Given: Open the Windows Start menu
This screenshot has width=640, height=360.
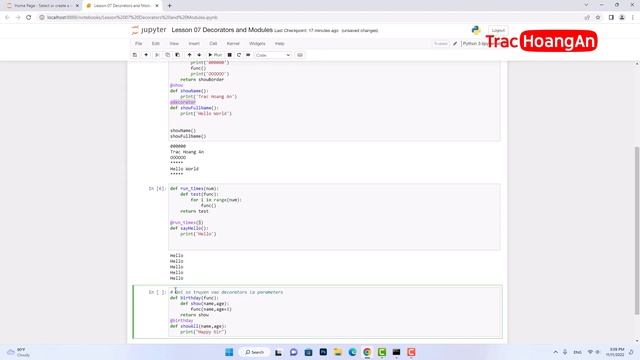Looking at the screenshot, I should tap(229, 352).
